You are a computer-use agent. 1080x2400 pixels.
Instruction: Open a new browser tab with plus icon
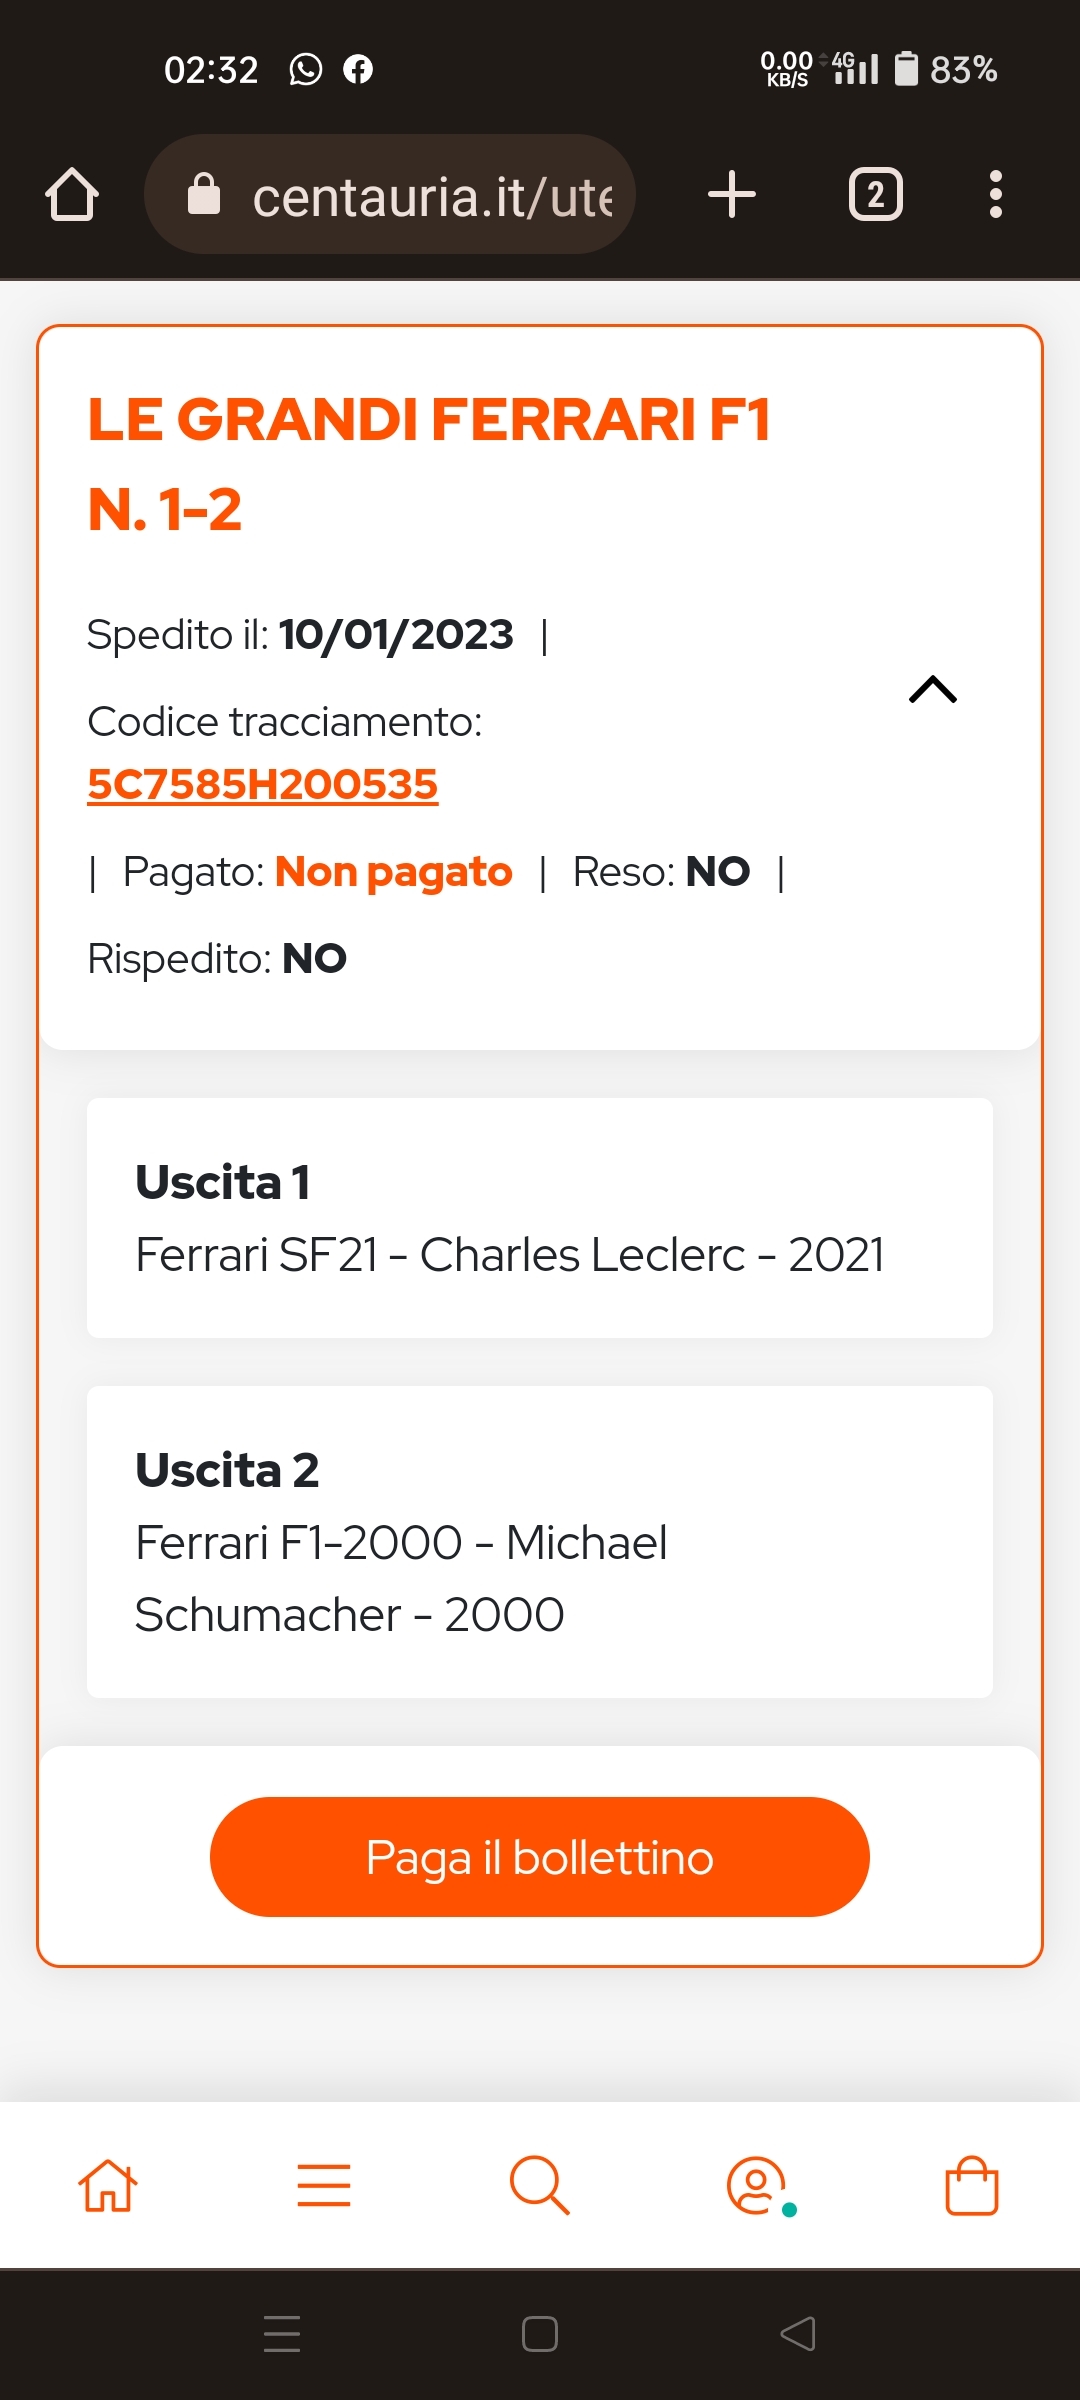[x=732, y=194]
